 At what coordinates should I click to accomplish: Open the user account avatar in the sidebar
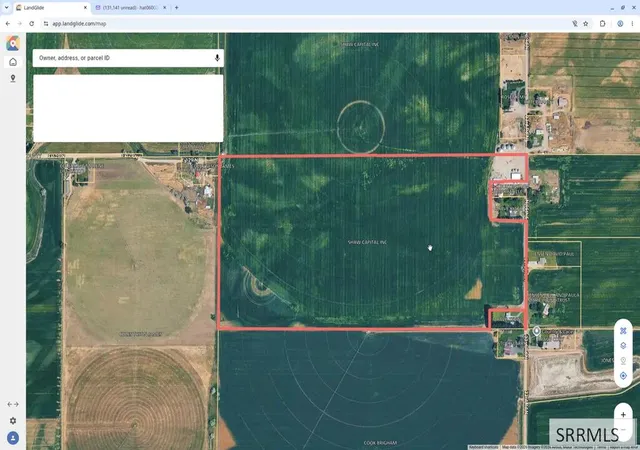[x=13, y=438]
